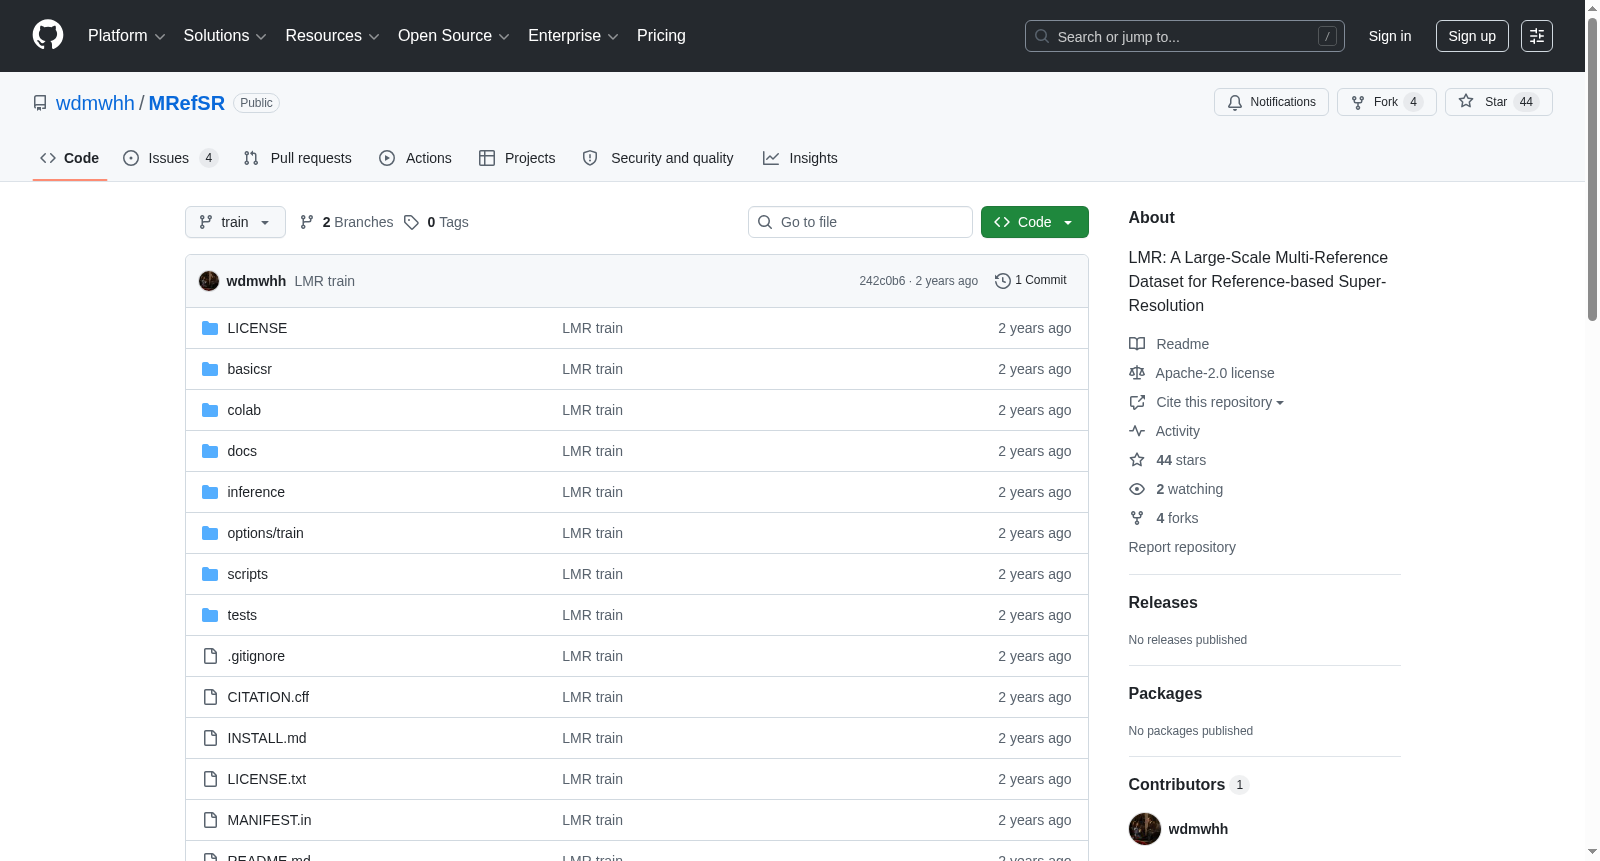This screenshot has width=1600, height=861.
Task: Open the Insights tab
Action: (800, 158)
